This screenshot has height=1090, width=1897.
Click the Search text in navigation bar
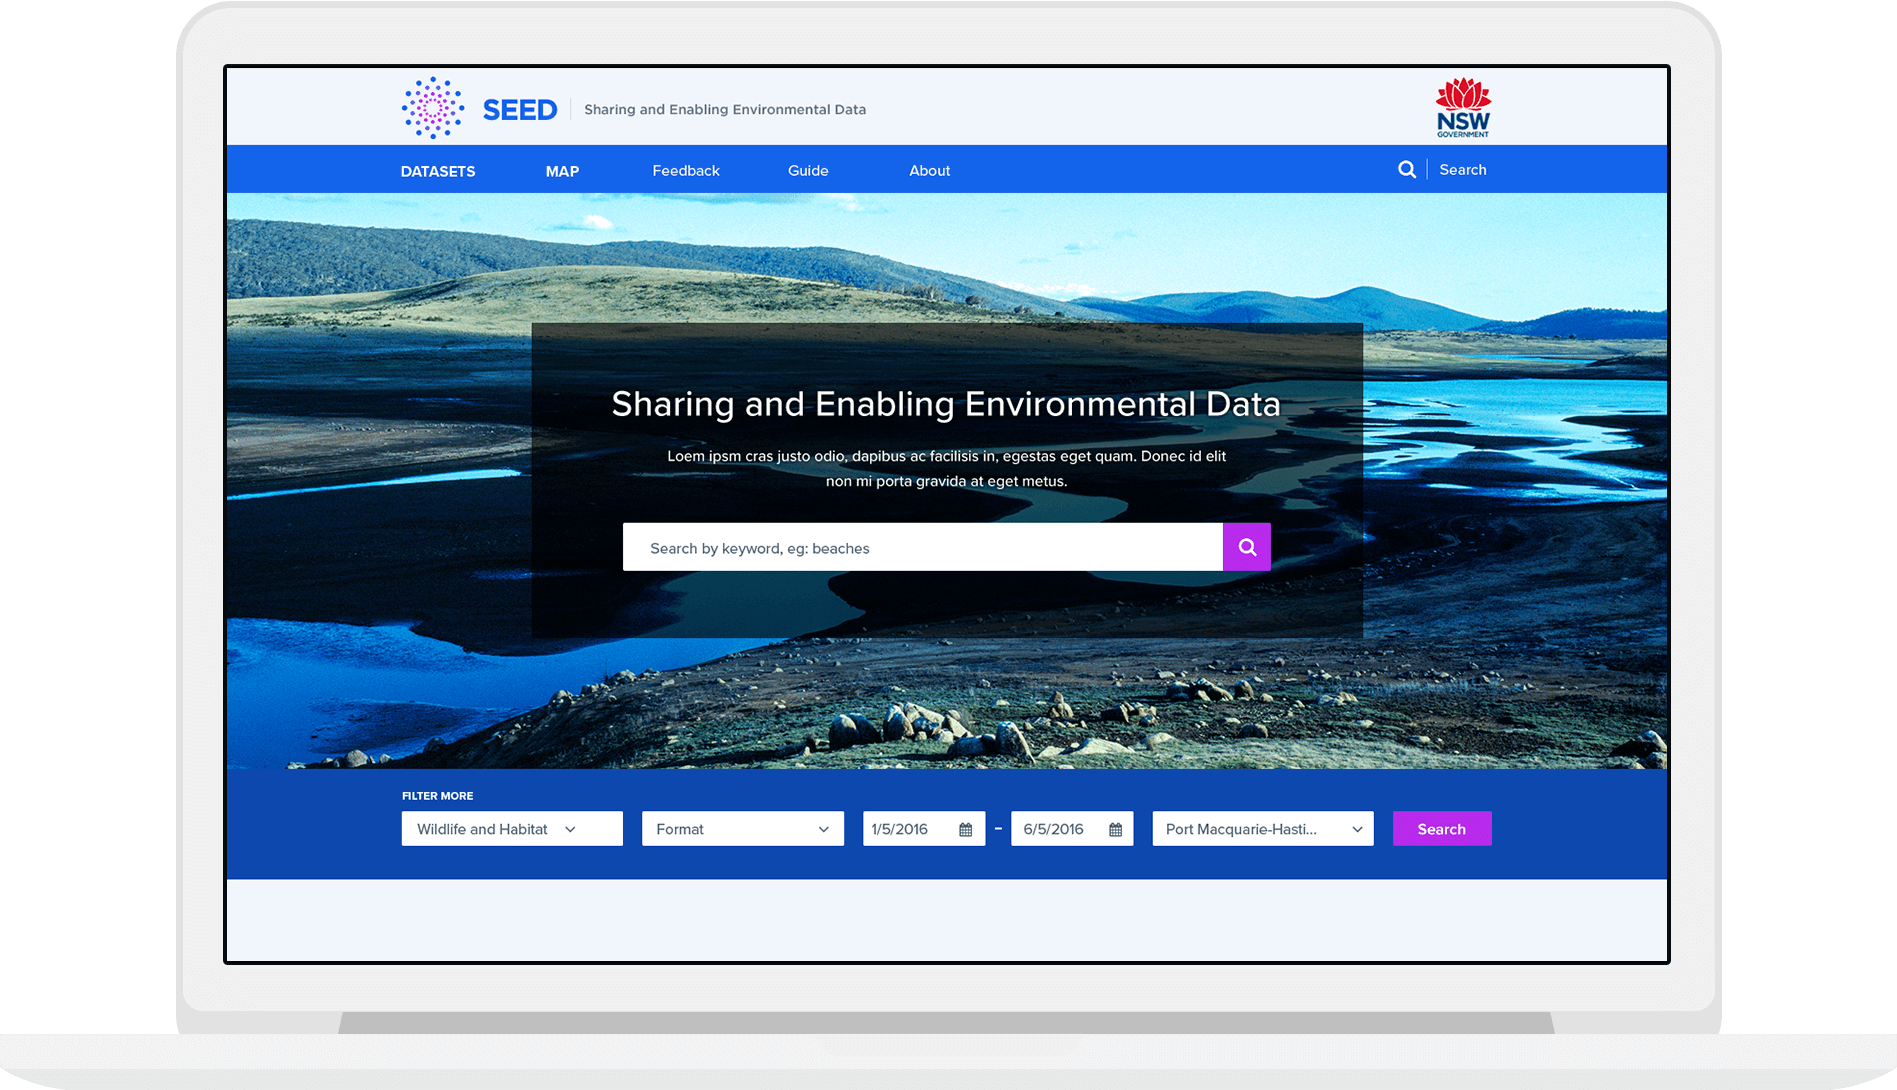(x=1462, y=170)
